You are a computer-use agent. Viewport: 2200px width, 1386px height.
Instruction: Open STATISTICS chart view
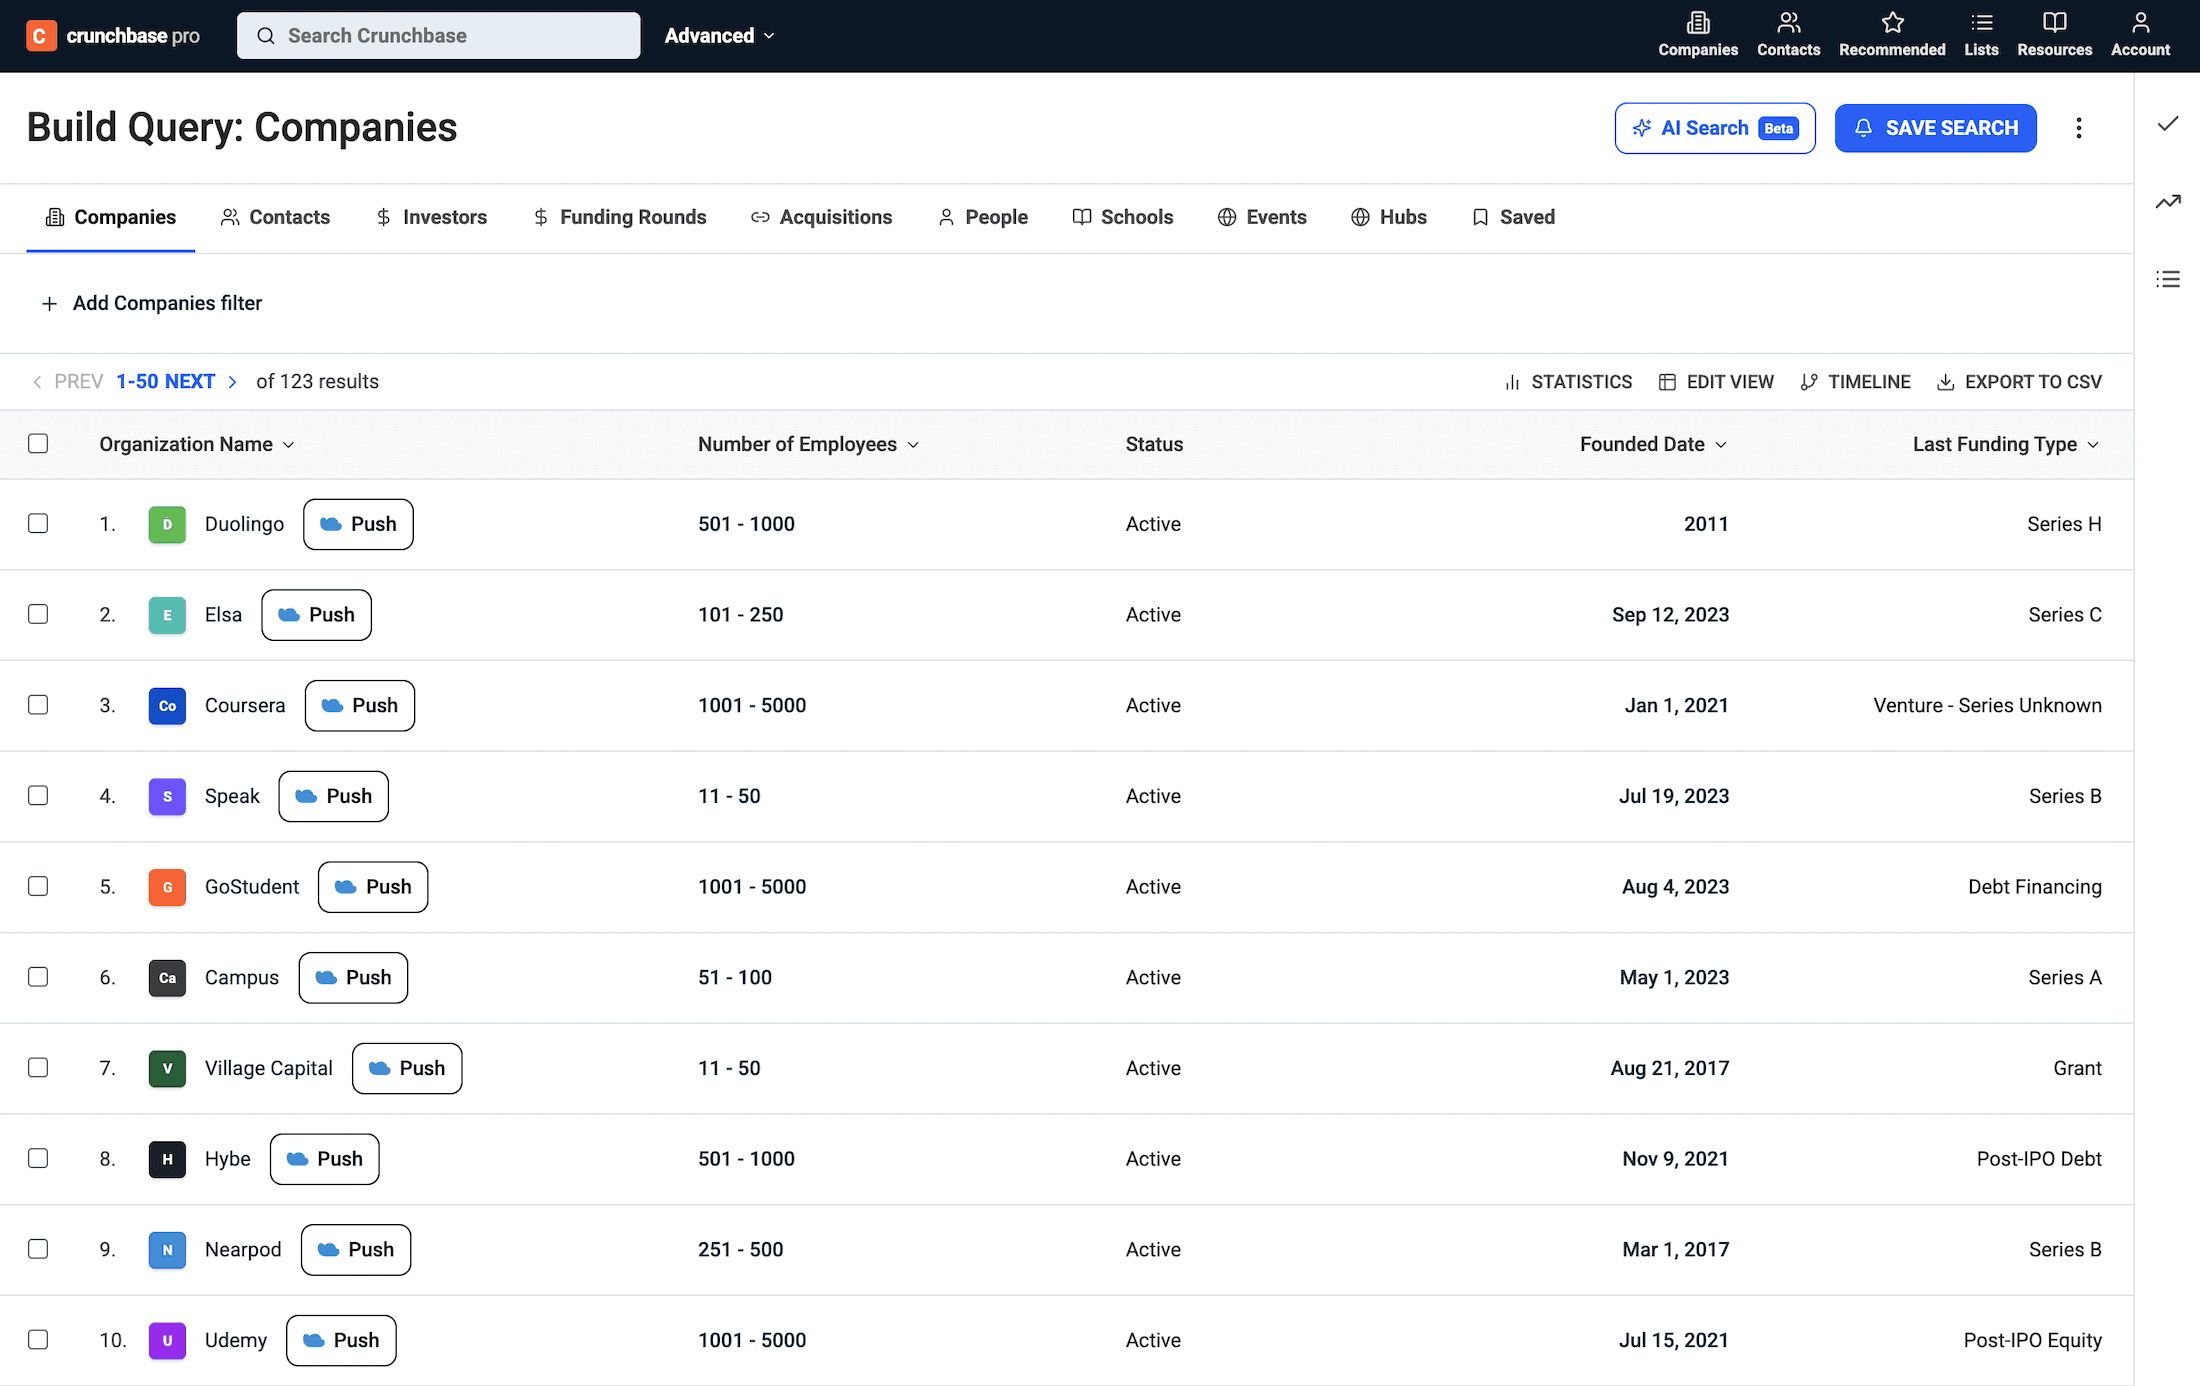coord(1568,382)
